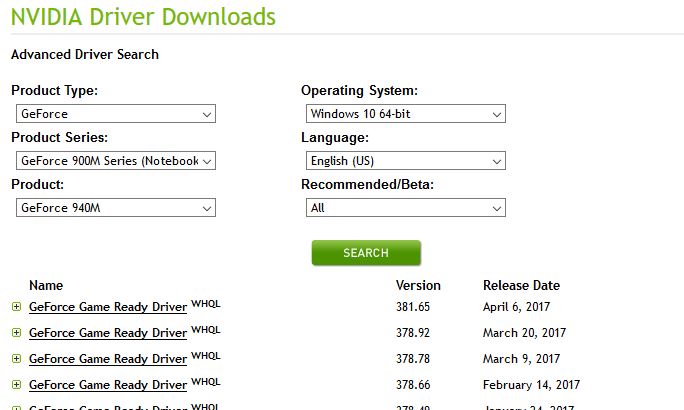
Task: Expand driver version 378.66 details
Action: coord(17,385)
